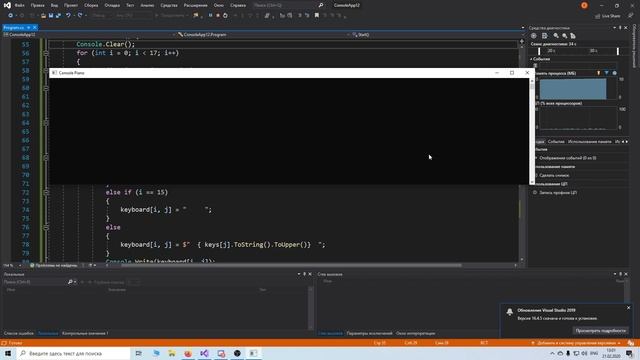Open the Locals search options dropdown

[75, 282]
